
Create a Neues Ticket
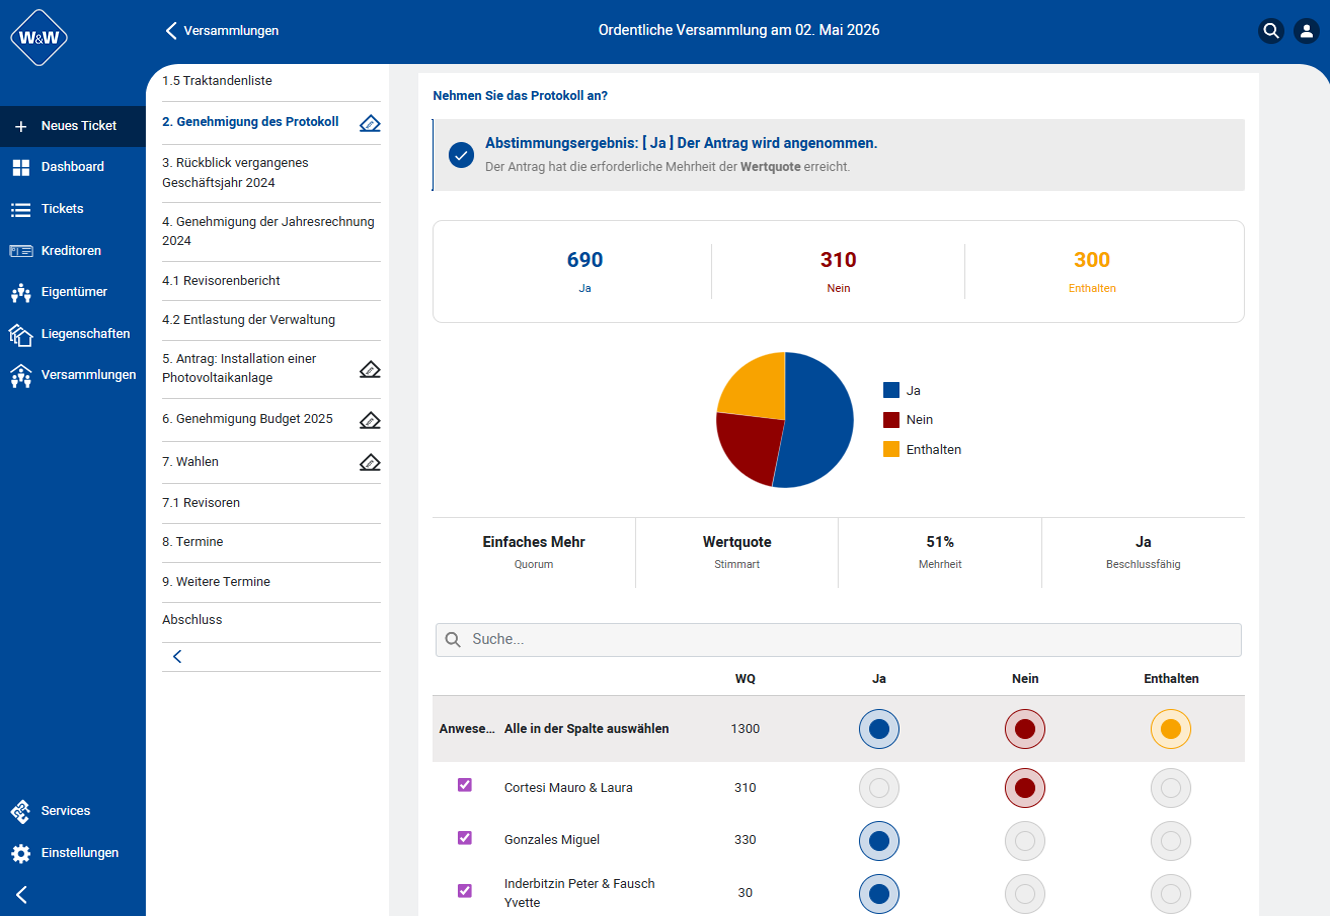click(x=72, y=126)
